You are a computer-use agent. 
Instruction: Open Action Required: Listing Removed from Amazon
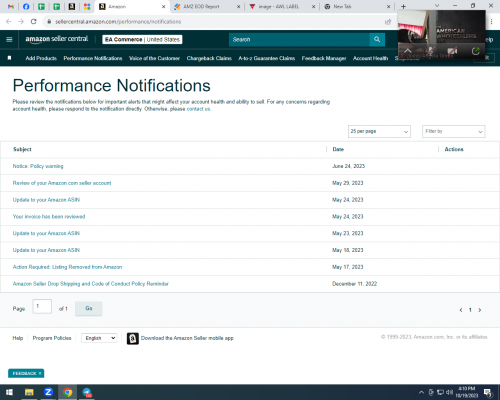pos(67,267)
